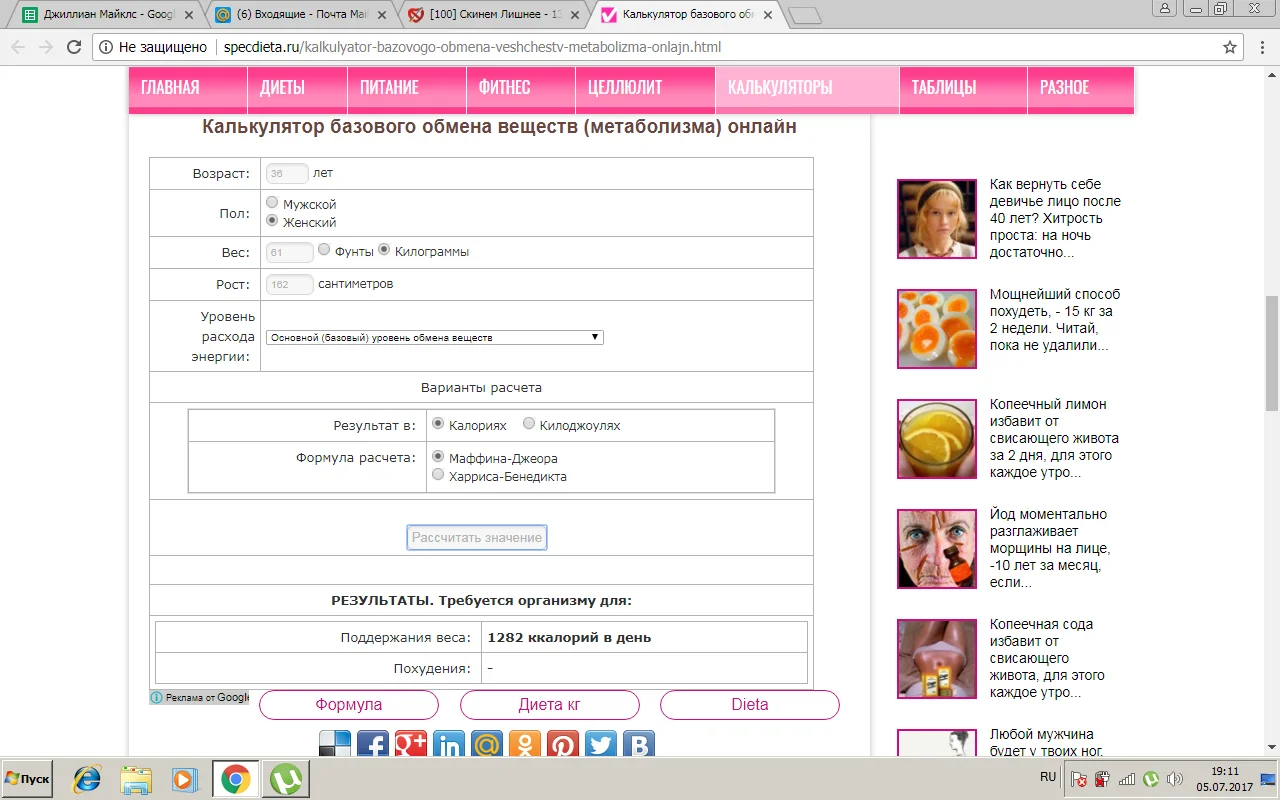1280x800 pixels.
Task: Open Action Center flag icon
Action: pos(1079,779)
